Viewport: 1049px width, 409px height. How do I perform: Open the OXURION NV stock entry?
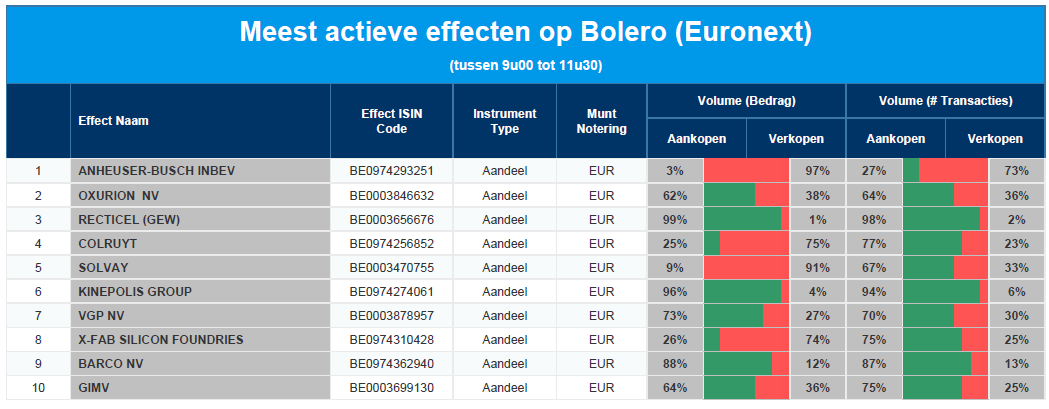pos(118,195)
